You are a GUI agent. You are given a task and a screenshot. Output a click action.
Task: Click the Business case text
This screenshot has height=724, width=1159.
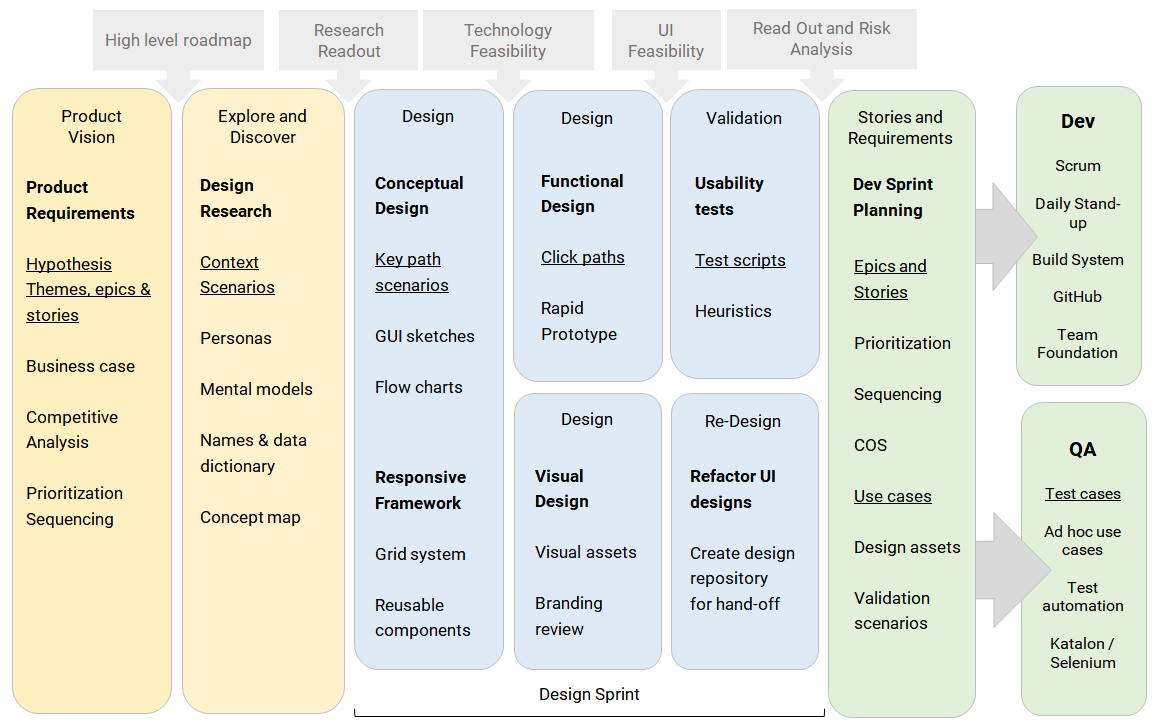pyautogui.click(x=81, y=366)
